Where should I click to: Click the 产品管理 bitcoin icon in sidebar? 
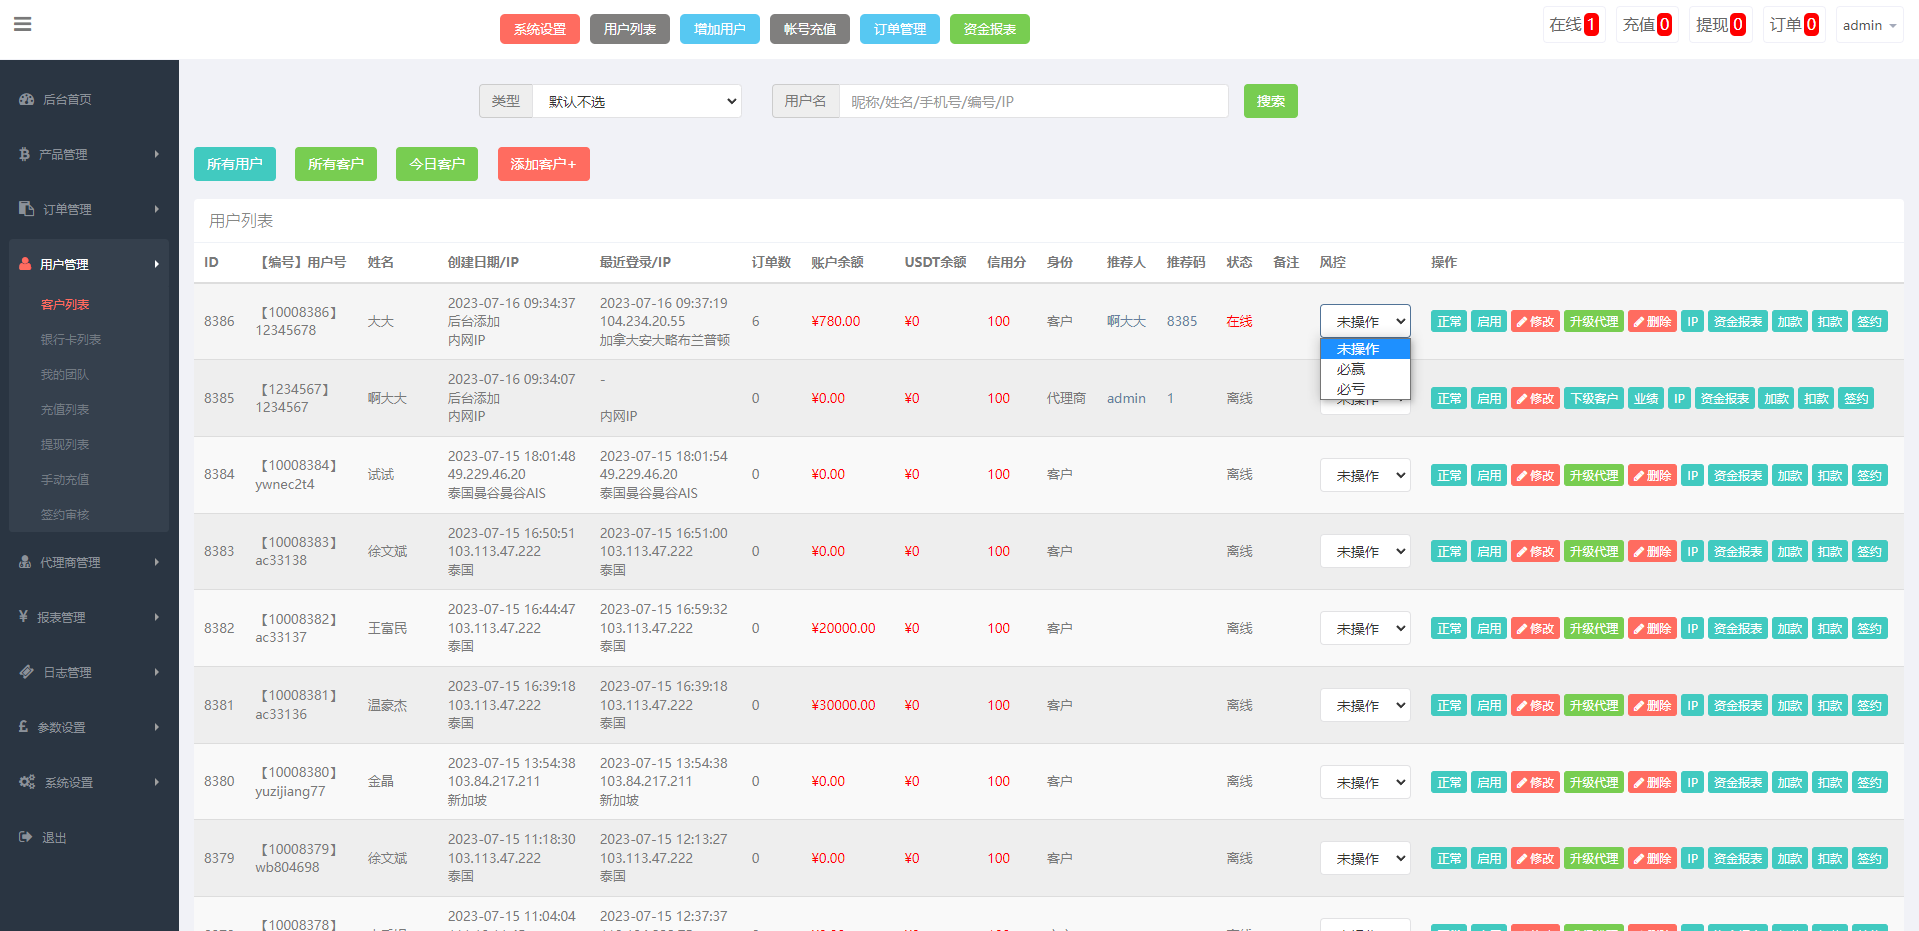click(x=25, y=154)
